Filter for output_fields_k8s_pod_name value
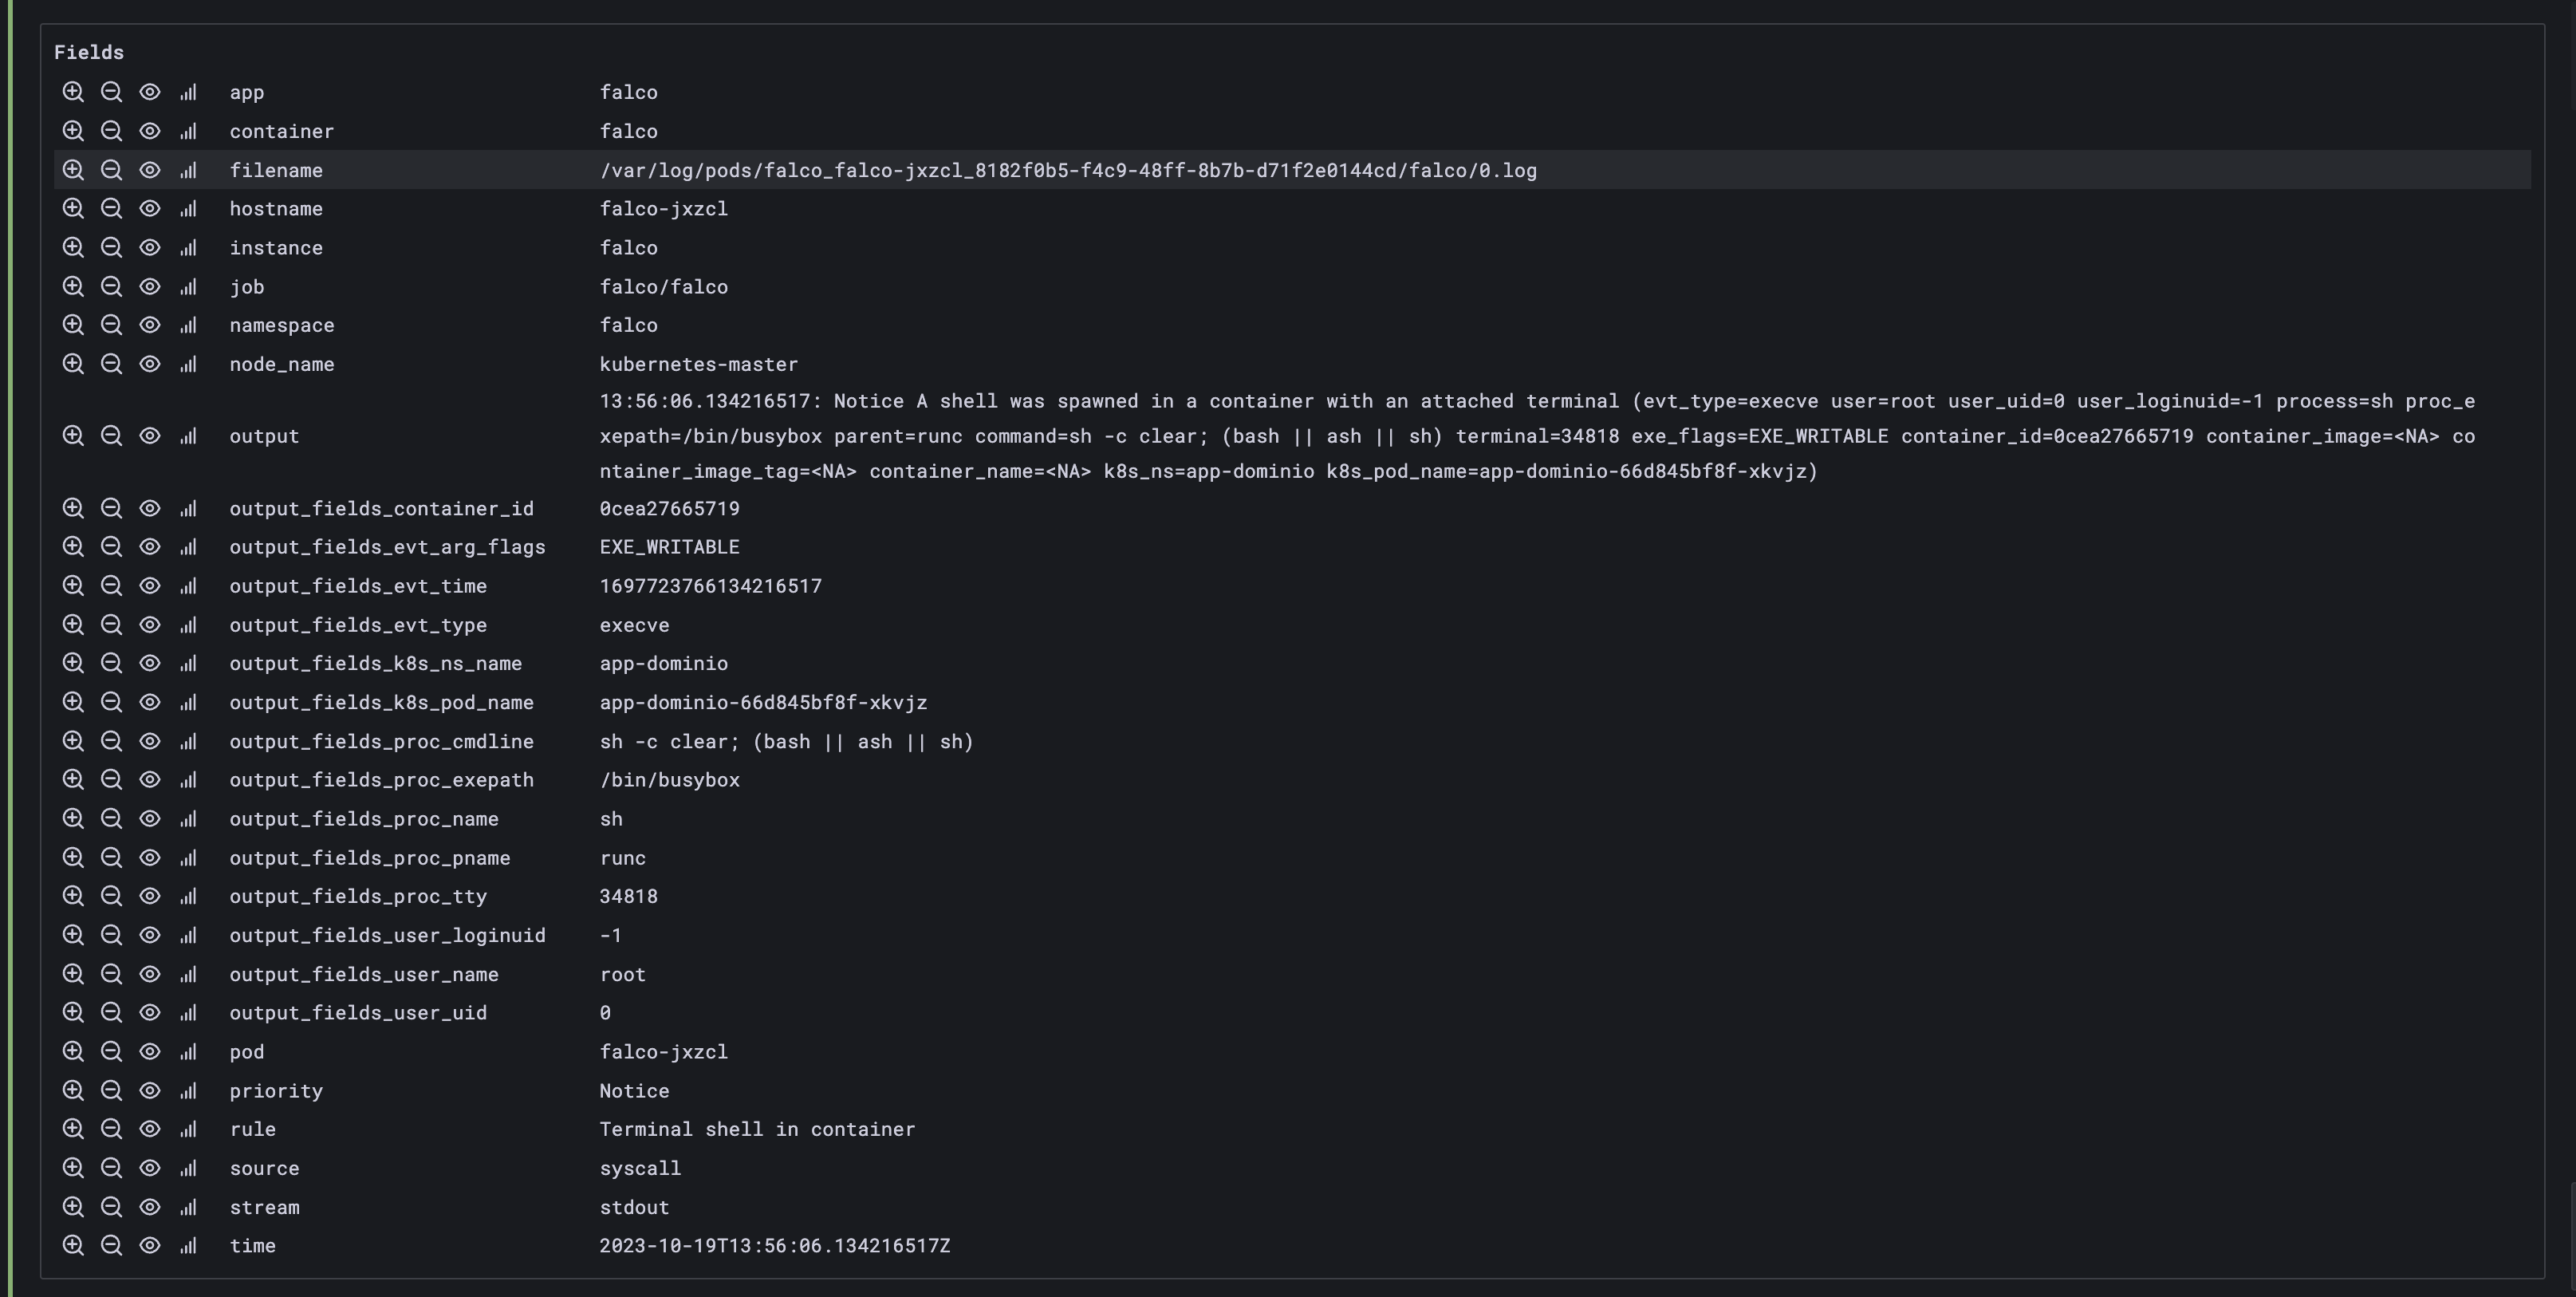 [x=72, y=702]
